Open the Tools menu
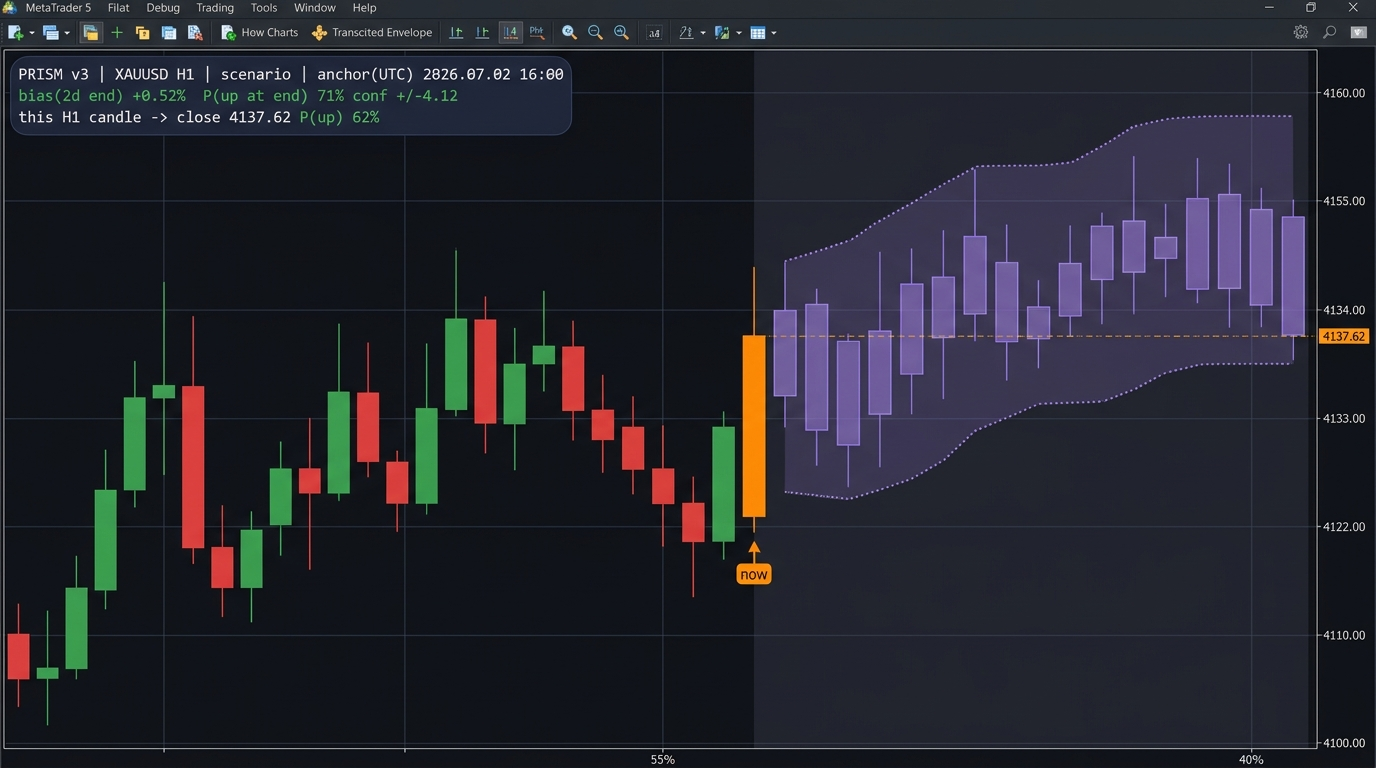Image resolution: width=1376 pixels, height=768 pixels. coord(264,8)
